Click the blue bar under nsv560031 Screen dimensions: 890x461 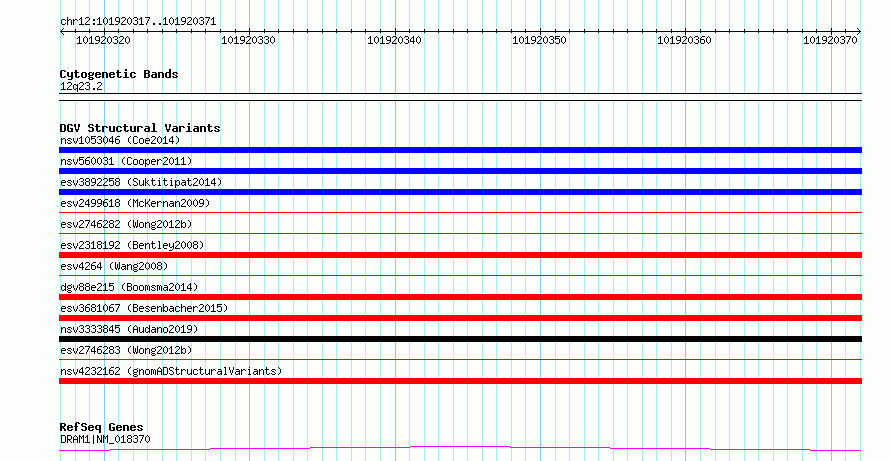(460, 171)
